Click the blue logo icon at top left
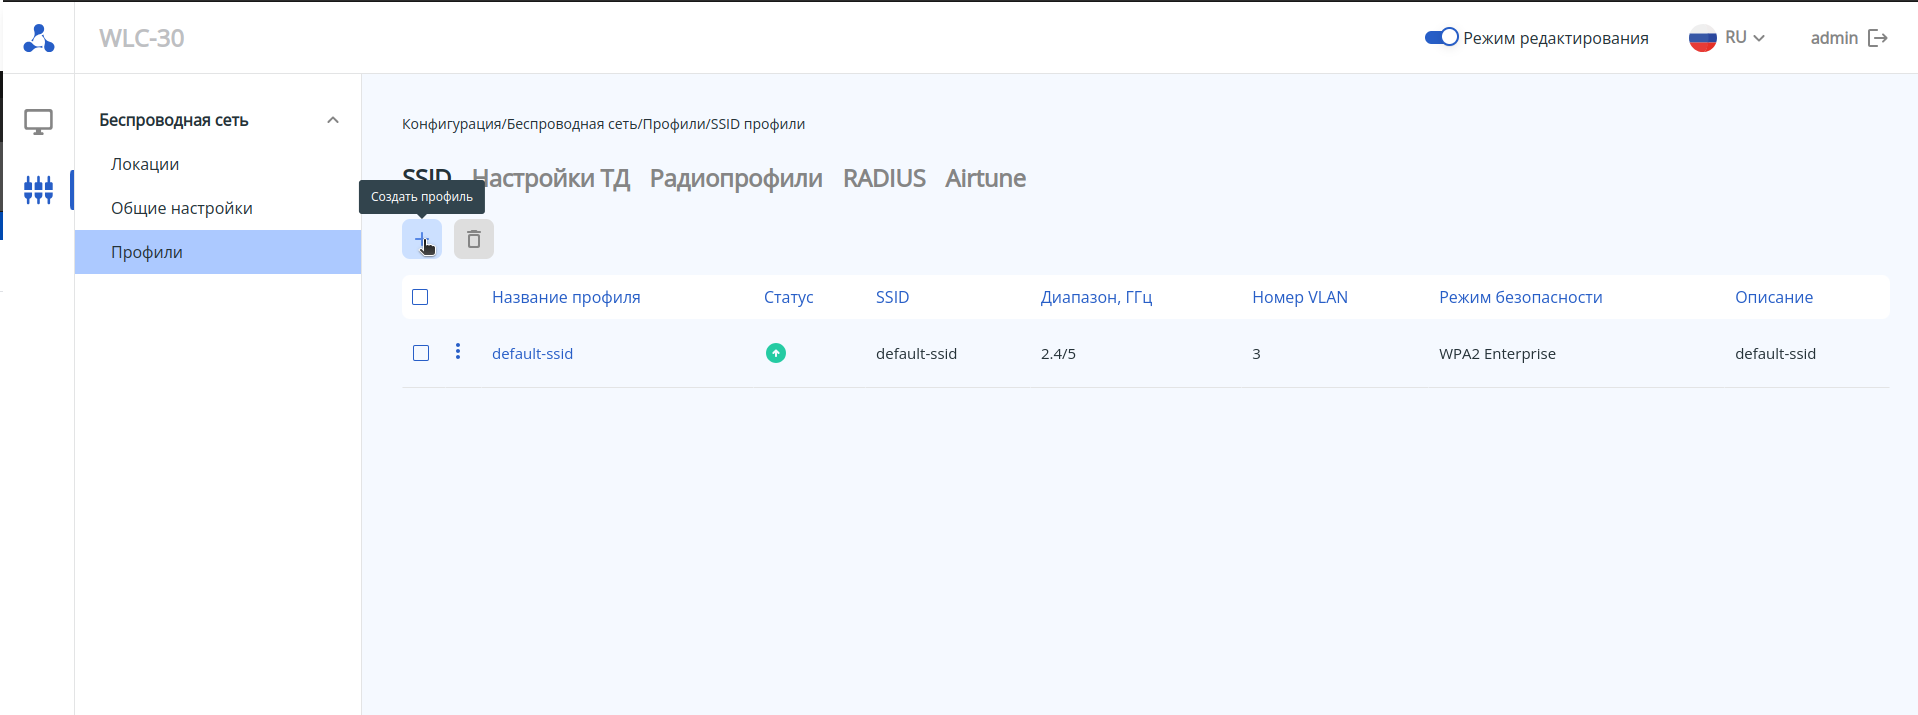1918x715 pixels. click(39, 38)
